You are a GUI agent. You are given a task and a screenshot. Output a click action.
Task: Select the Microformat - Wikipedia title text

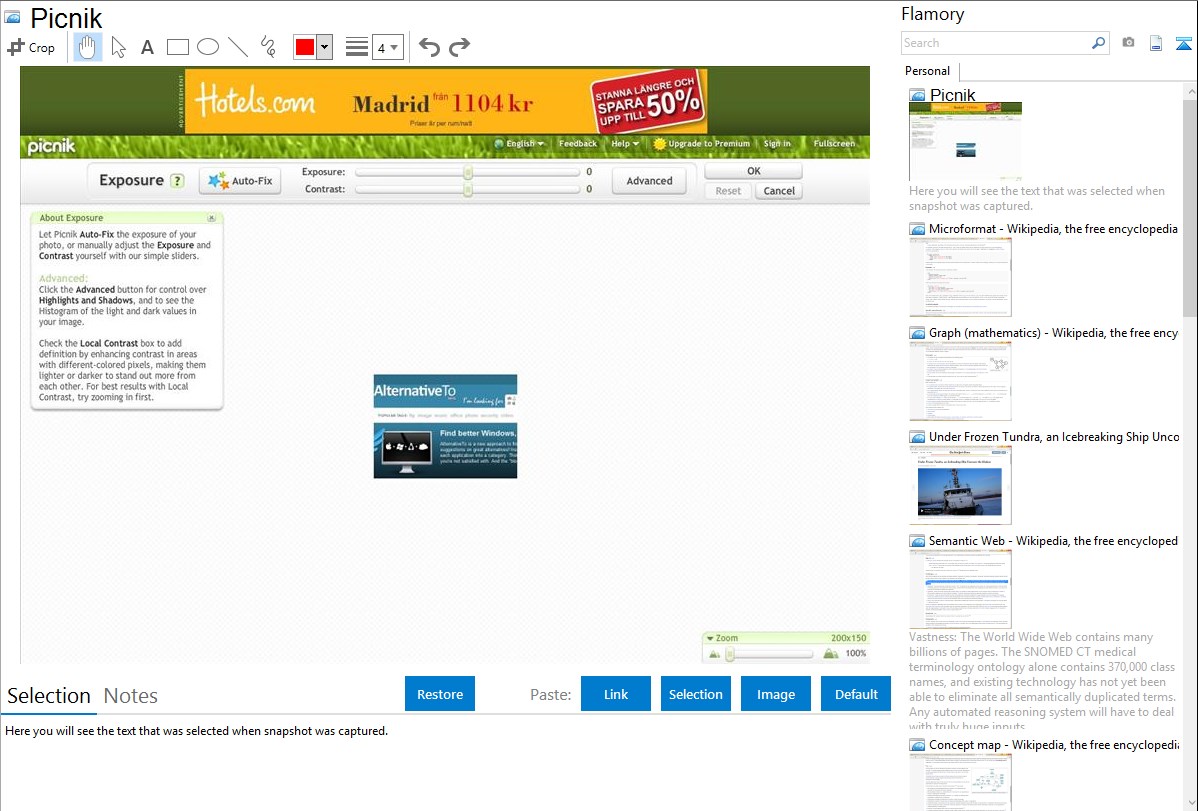(x=1053, y=229)
